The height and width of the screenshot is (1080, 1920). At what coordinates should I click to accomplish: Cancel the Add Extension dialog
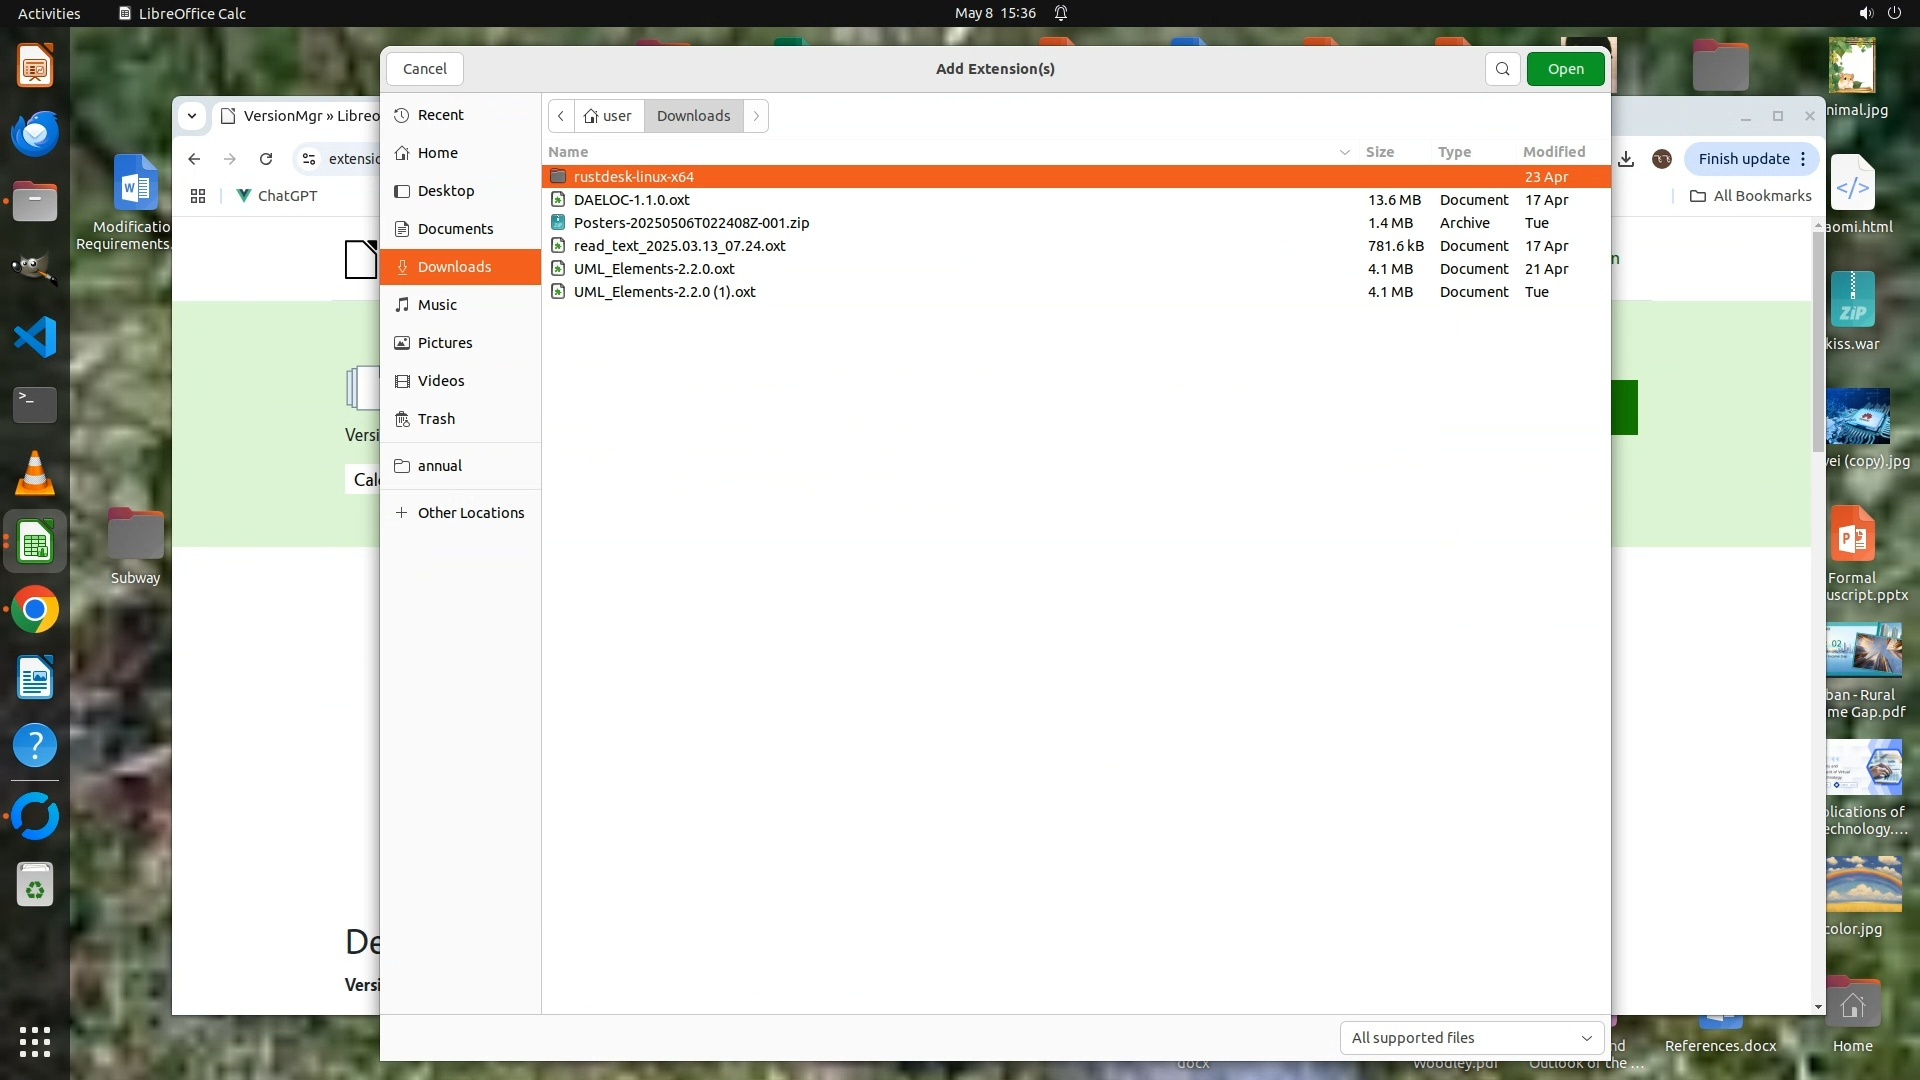425,69
